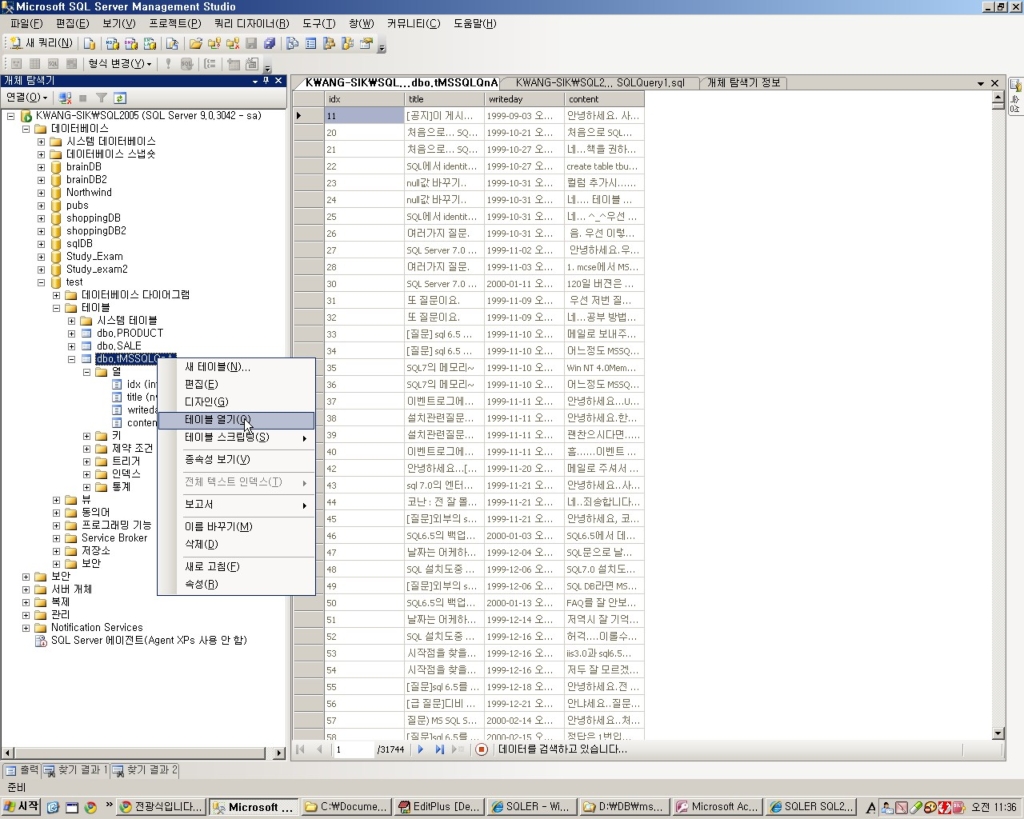Viewport: 1024px width, 819px height.
Task: Choose Design (디자인) in context menu
Action: [236, 402]
